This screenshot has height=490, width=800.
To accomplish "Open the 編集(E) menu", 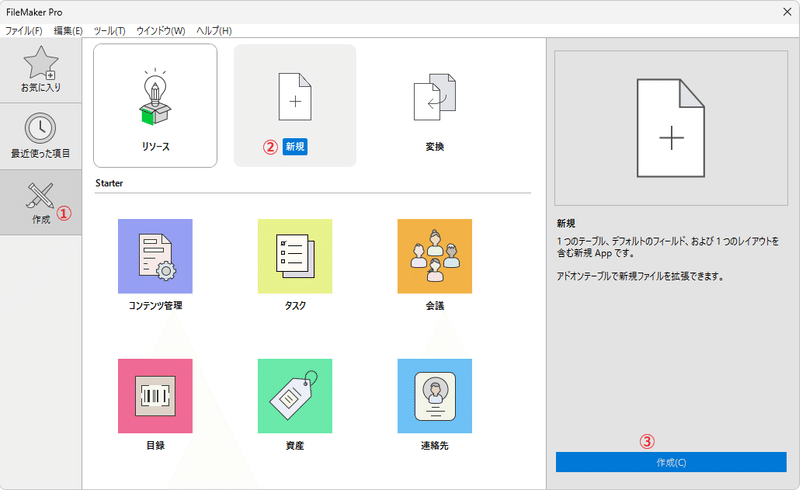I will (68, 31).
